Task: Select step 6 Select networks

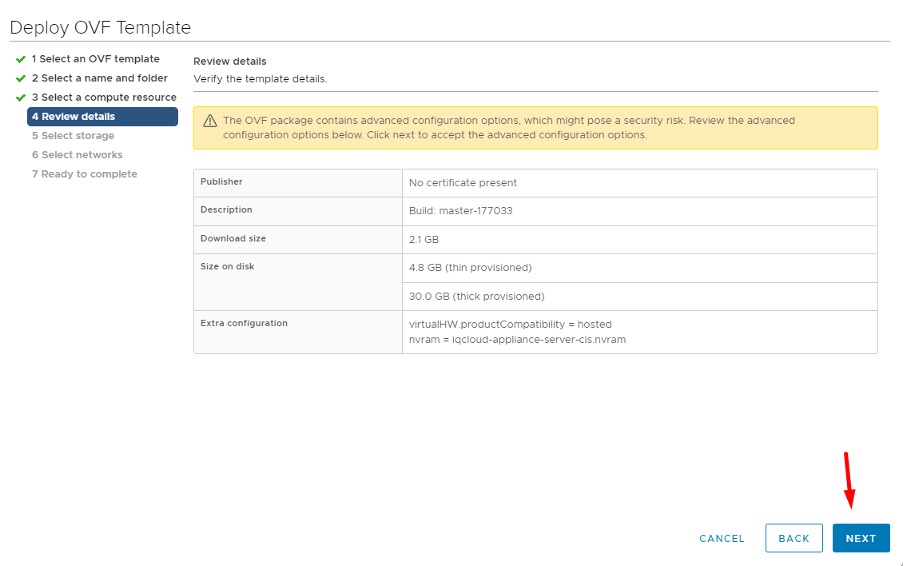Action: (x=77, y=154)
